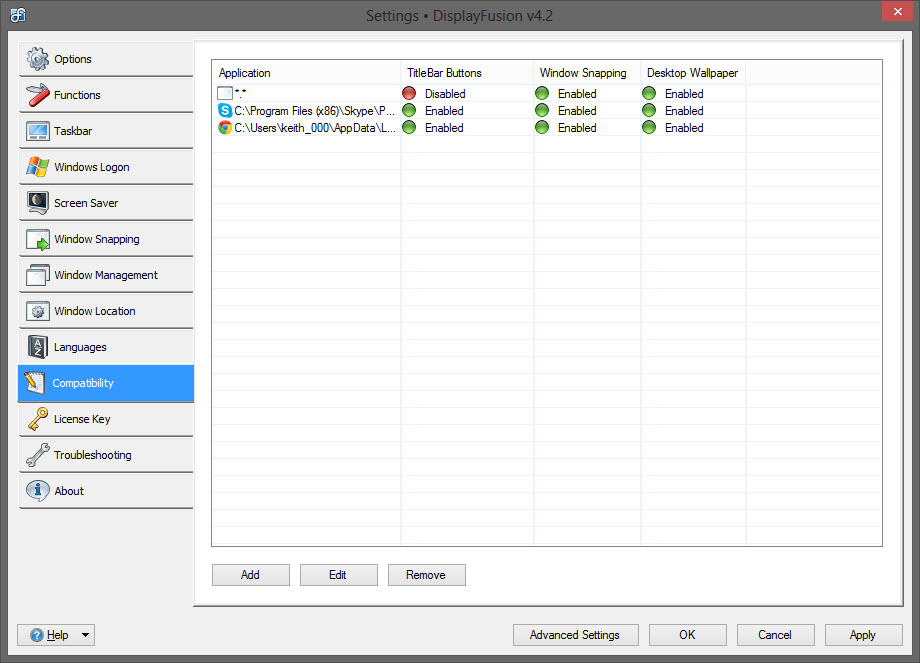The width and height of the screenshot is (920, 663).
Task: Click the Skype application row icon
Action: 225,111
